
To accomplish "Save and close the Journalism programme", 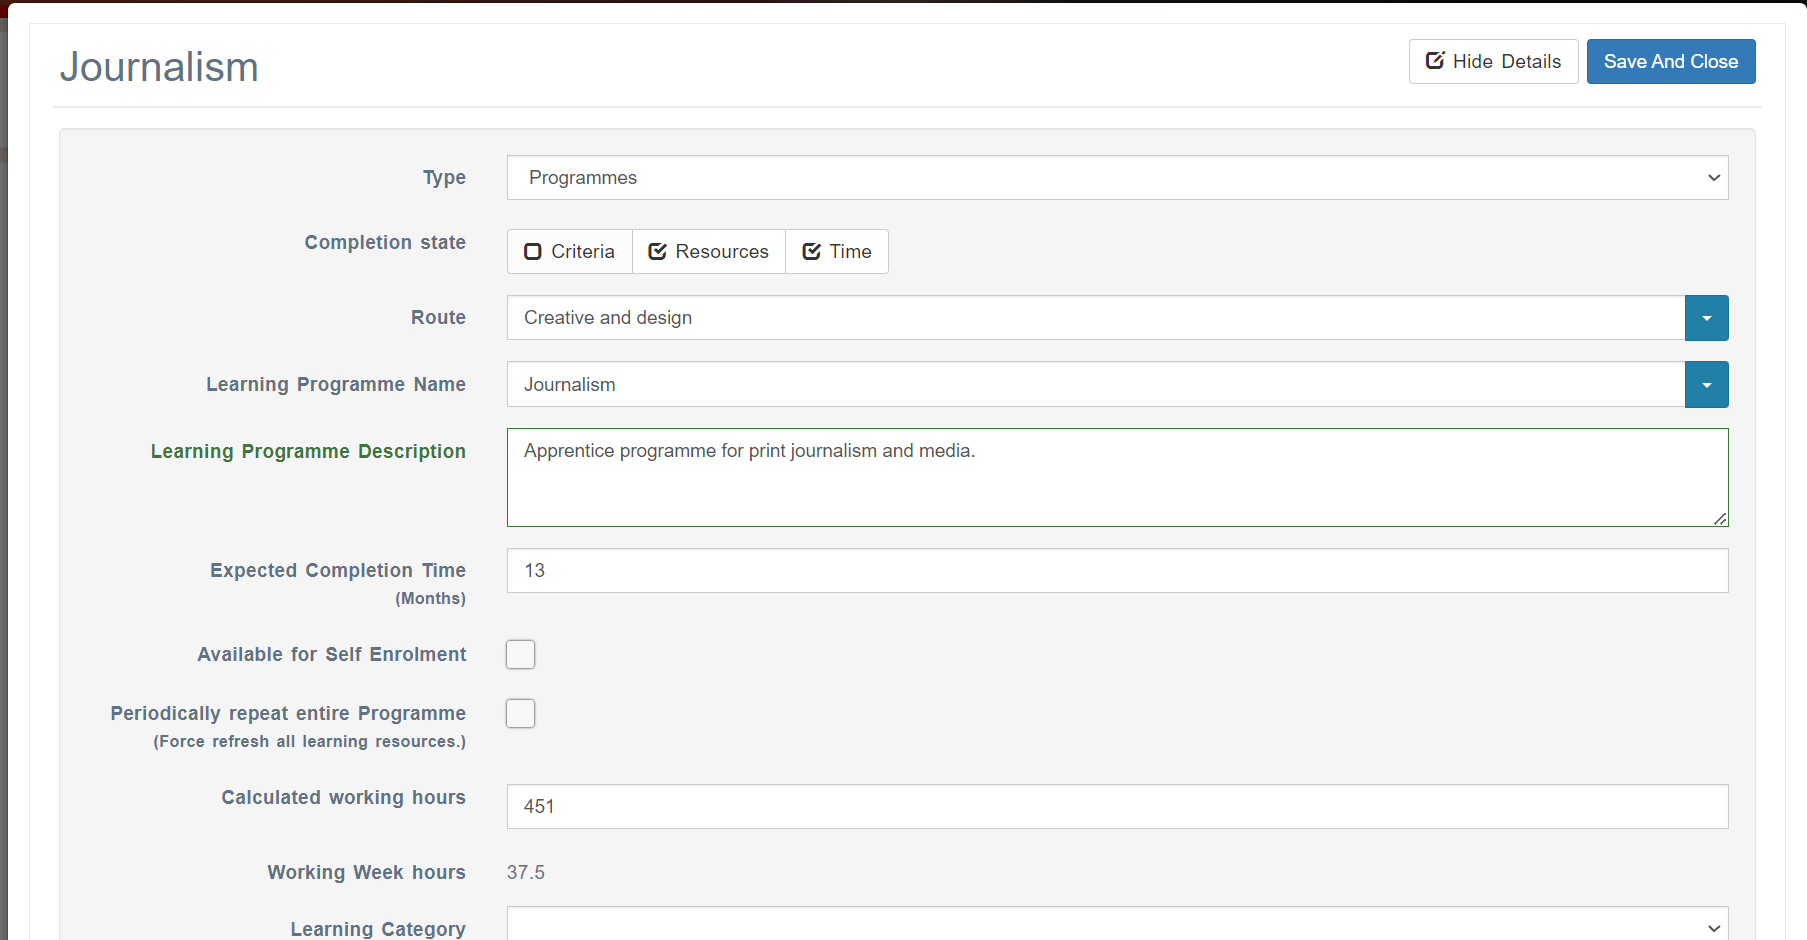I will [x=1671, y=62].
